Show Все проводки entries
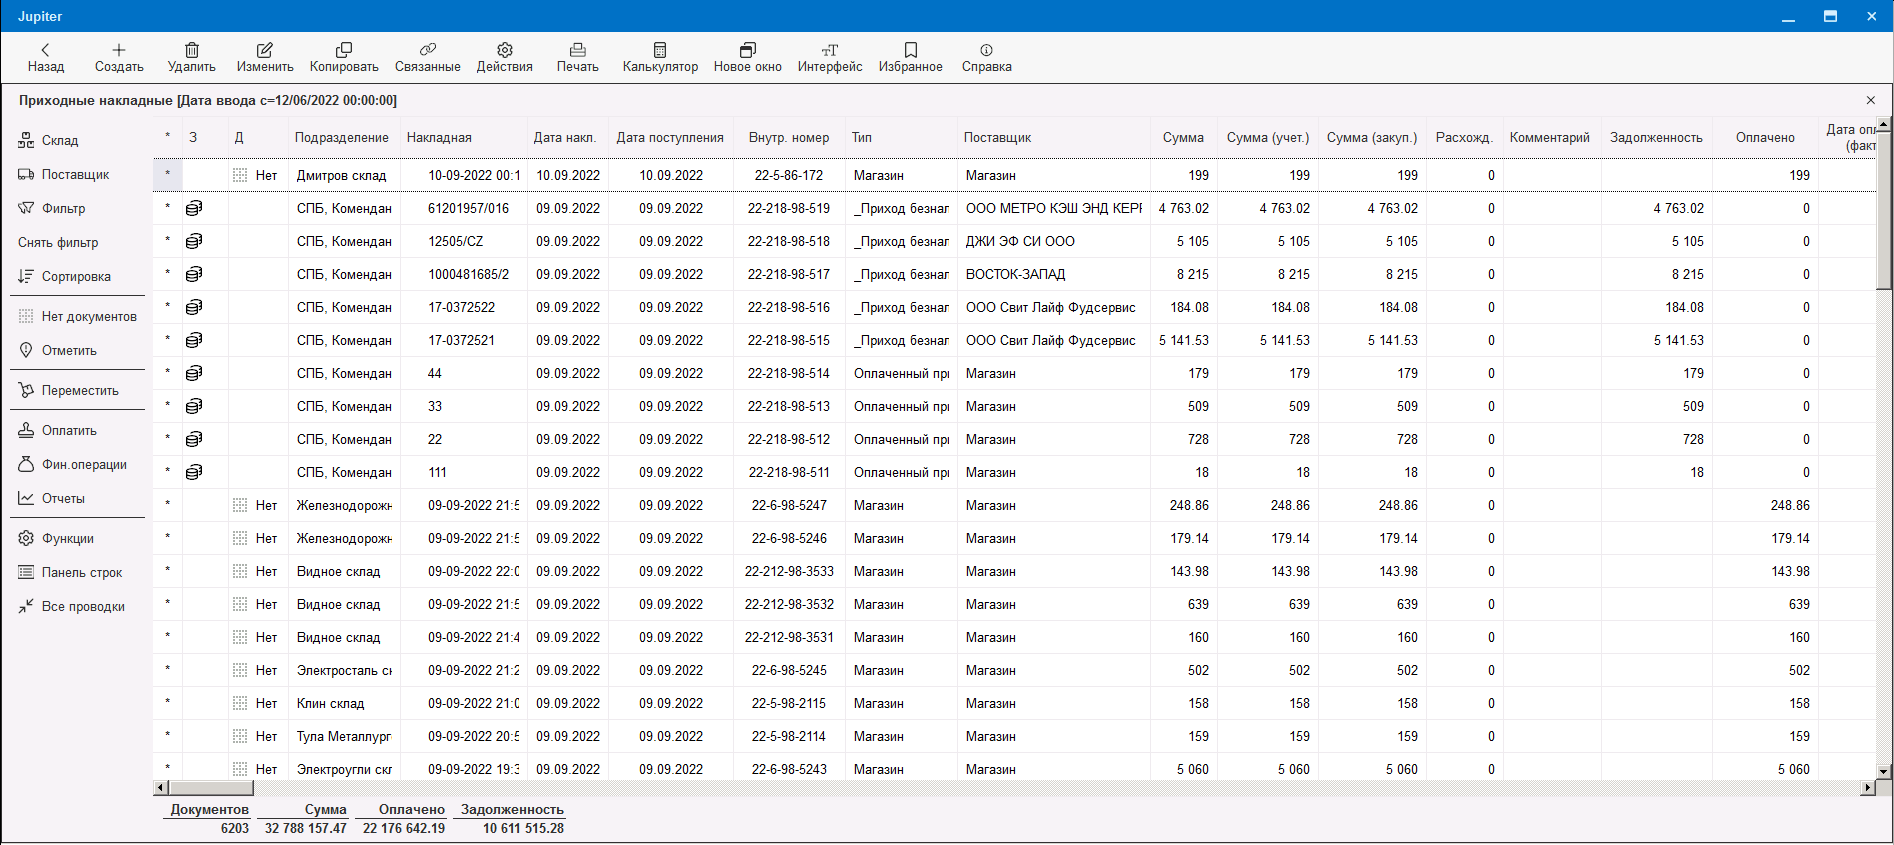1894x845 pixels. (x=71, y=607)
